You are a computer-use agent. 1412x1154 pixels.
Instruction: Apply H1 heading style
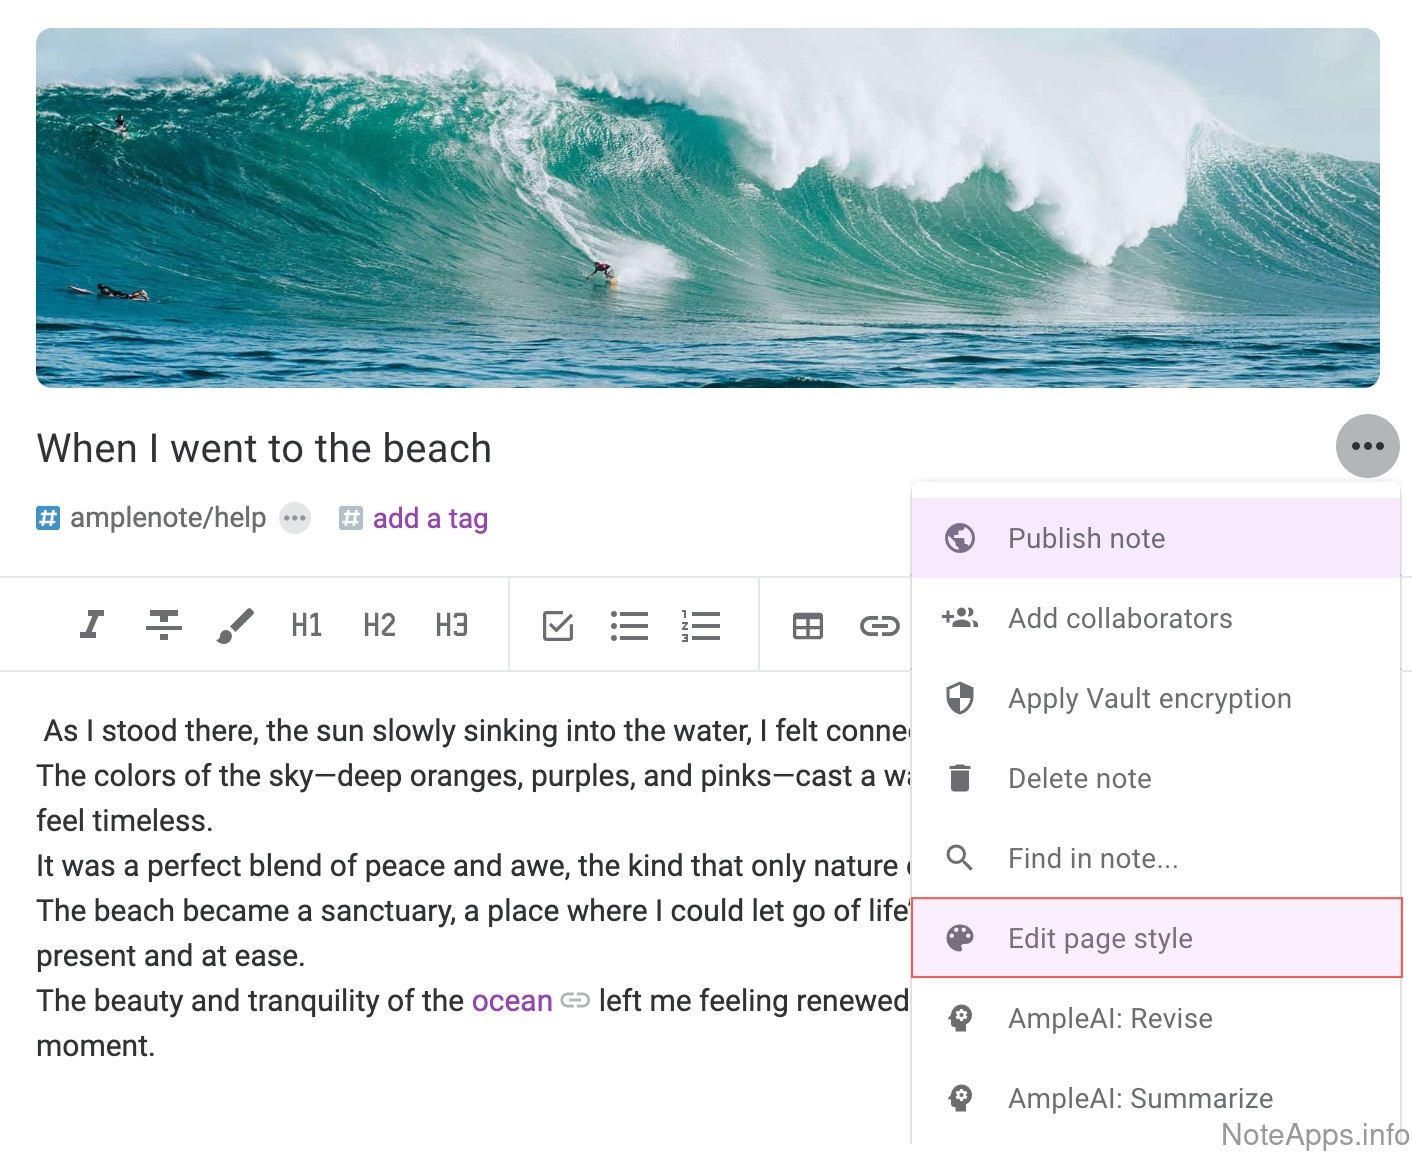point(307,625)
